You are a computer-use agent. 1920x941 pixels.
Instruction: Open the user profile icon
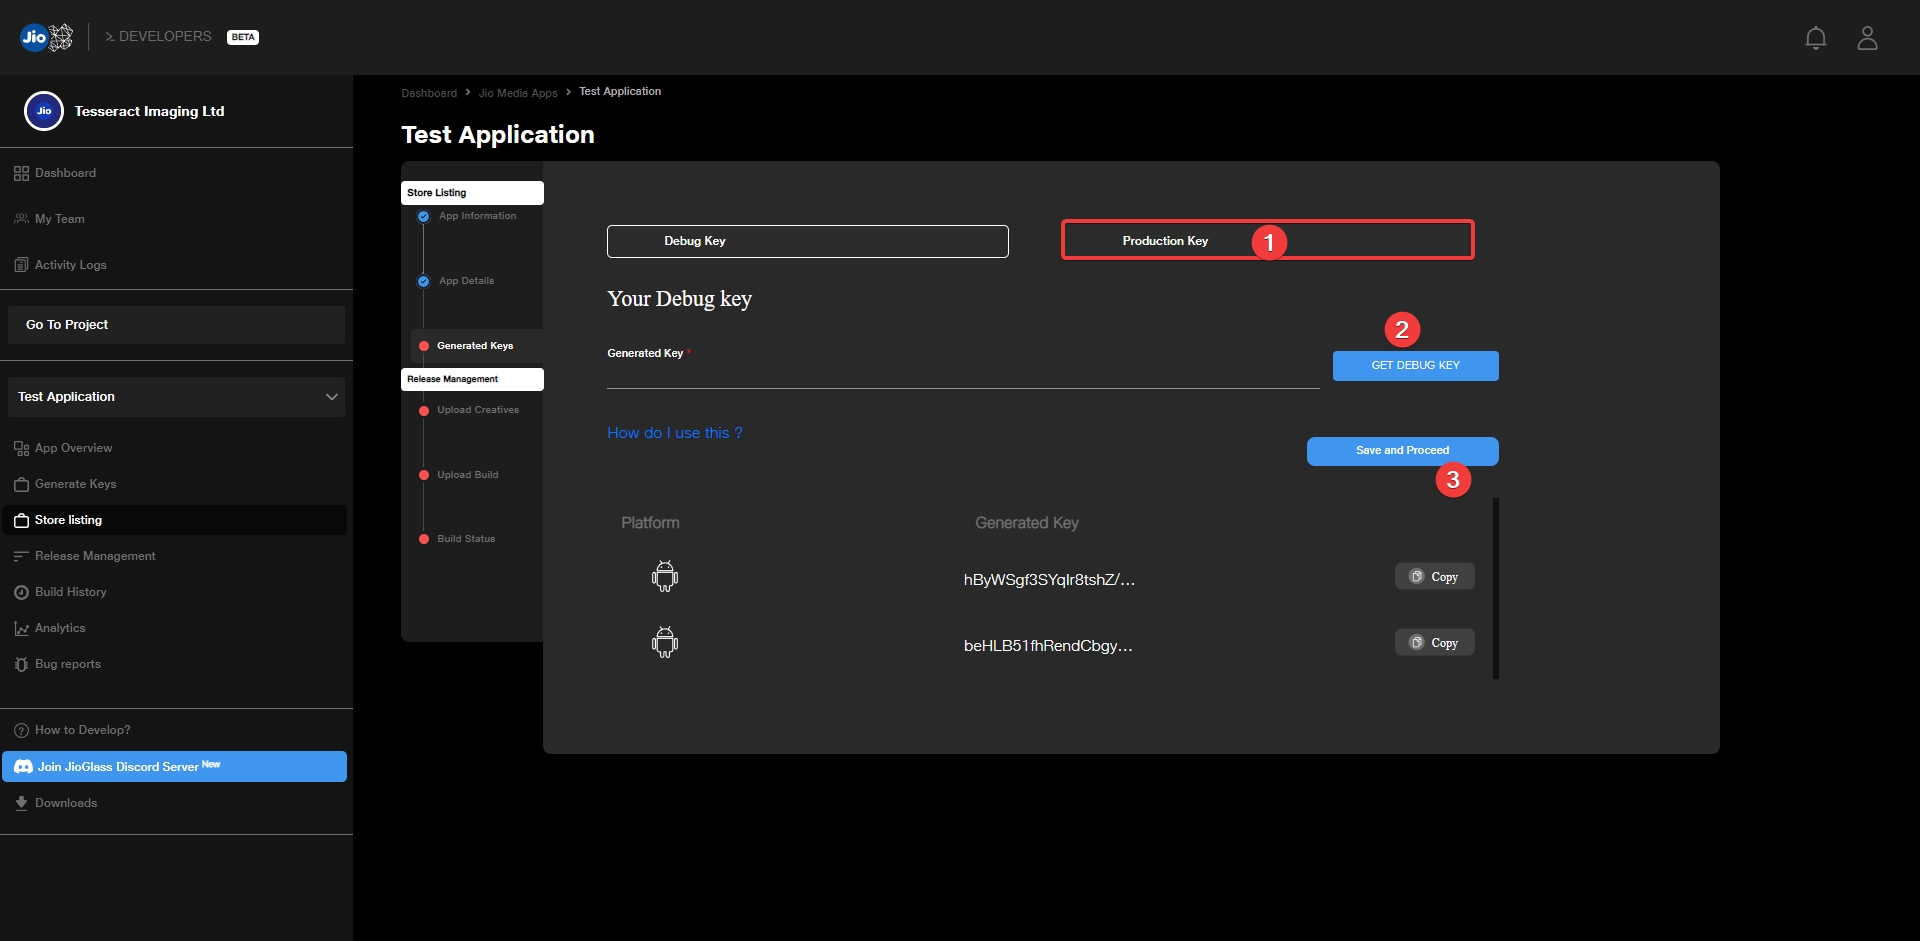[1866, 38]
